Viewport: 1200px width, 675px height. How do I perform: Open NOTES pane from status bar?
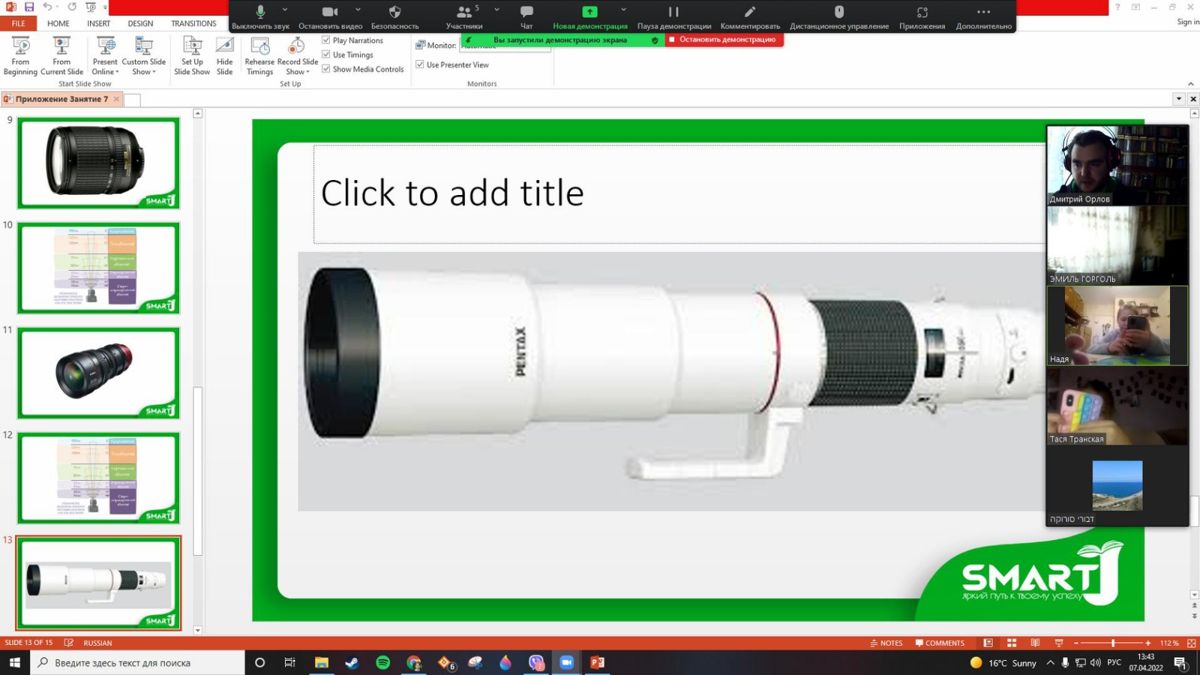tap(885, 643)
